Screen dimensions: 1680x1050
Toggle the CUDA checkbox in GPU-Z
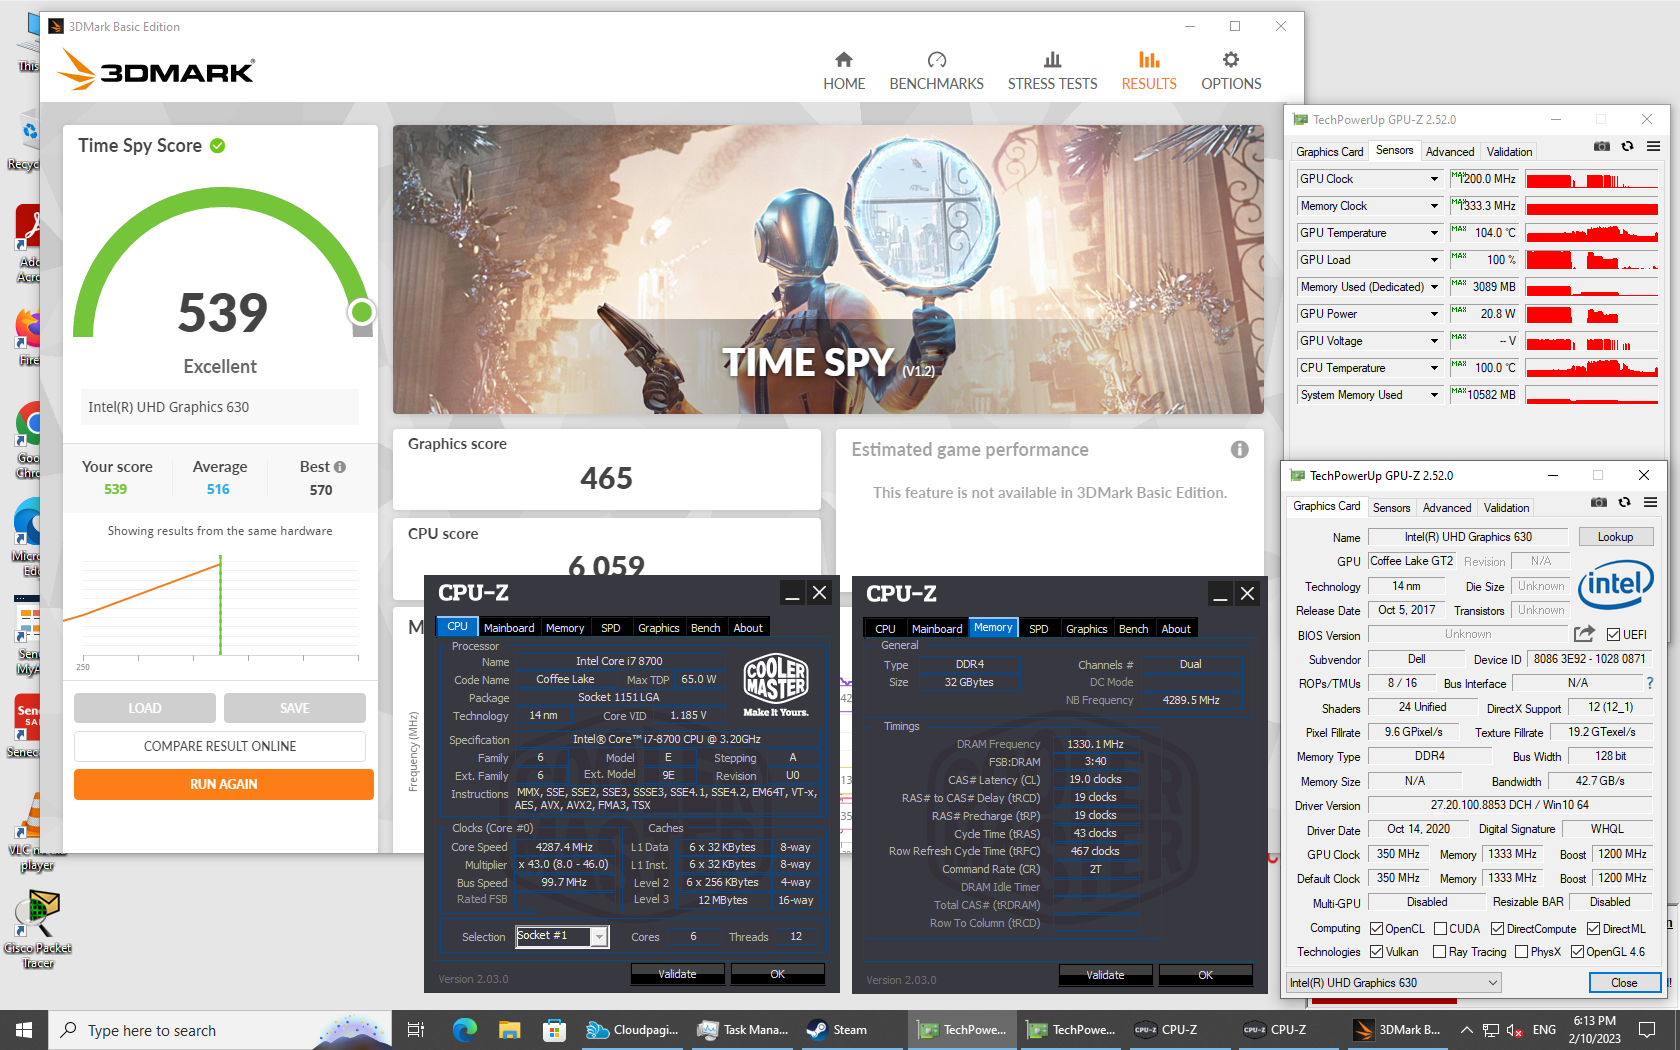pos(1440,929)
